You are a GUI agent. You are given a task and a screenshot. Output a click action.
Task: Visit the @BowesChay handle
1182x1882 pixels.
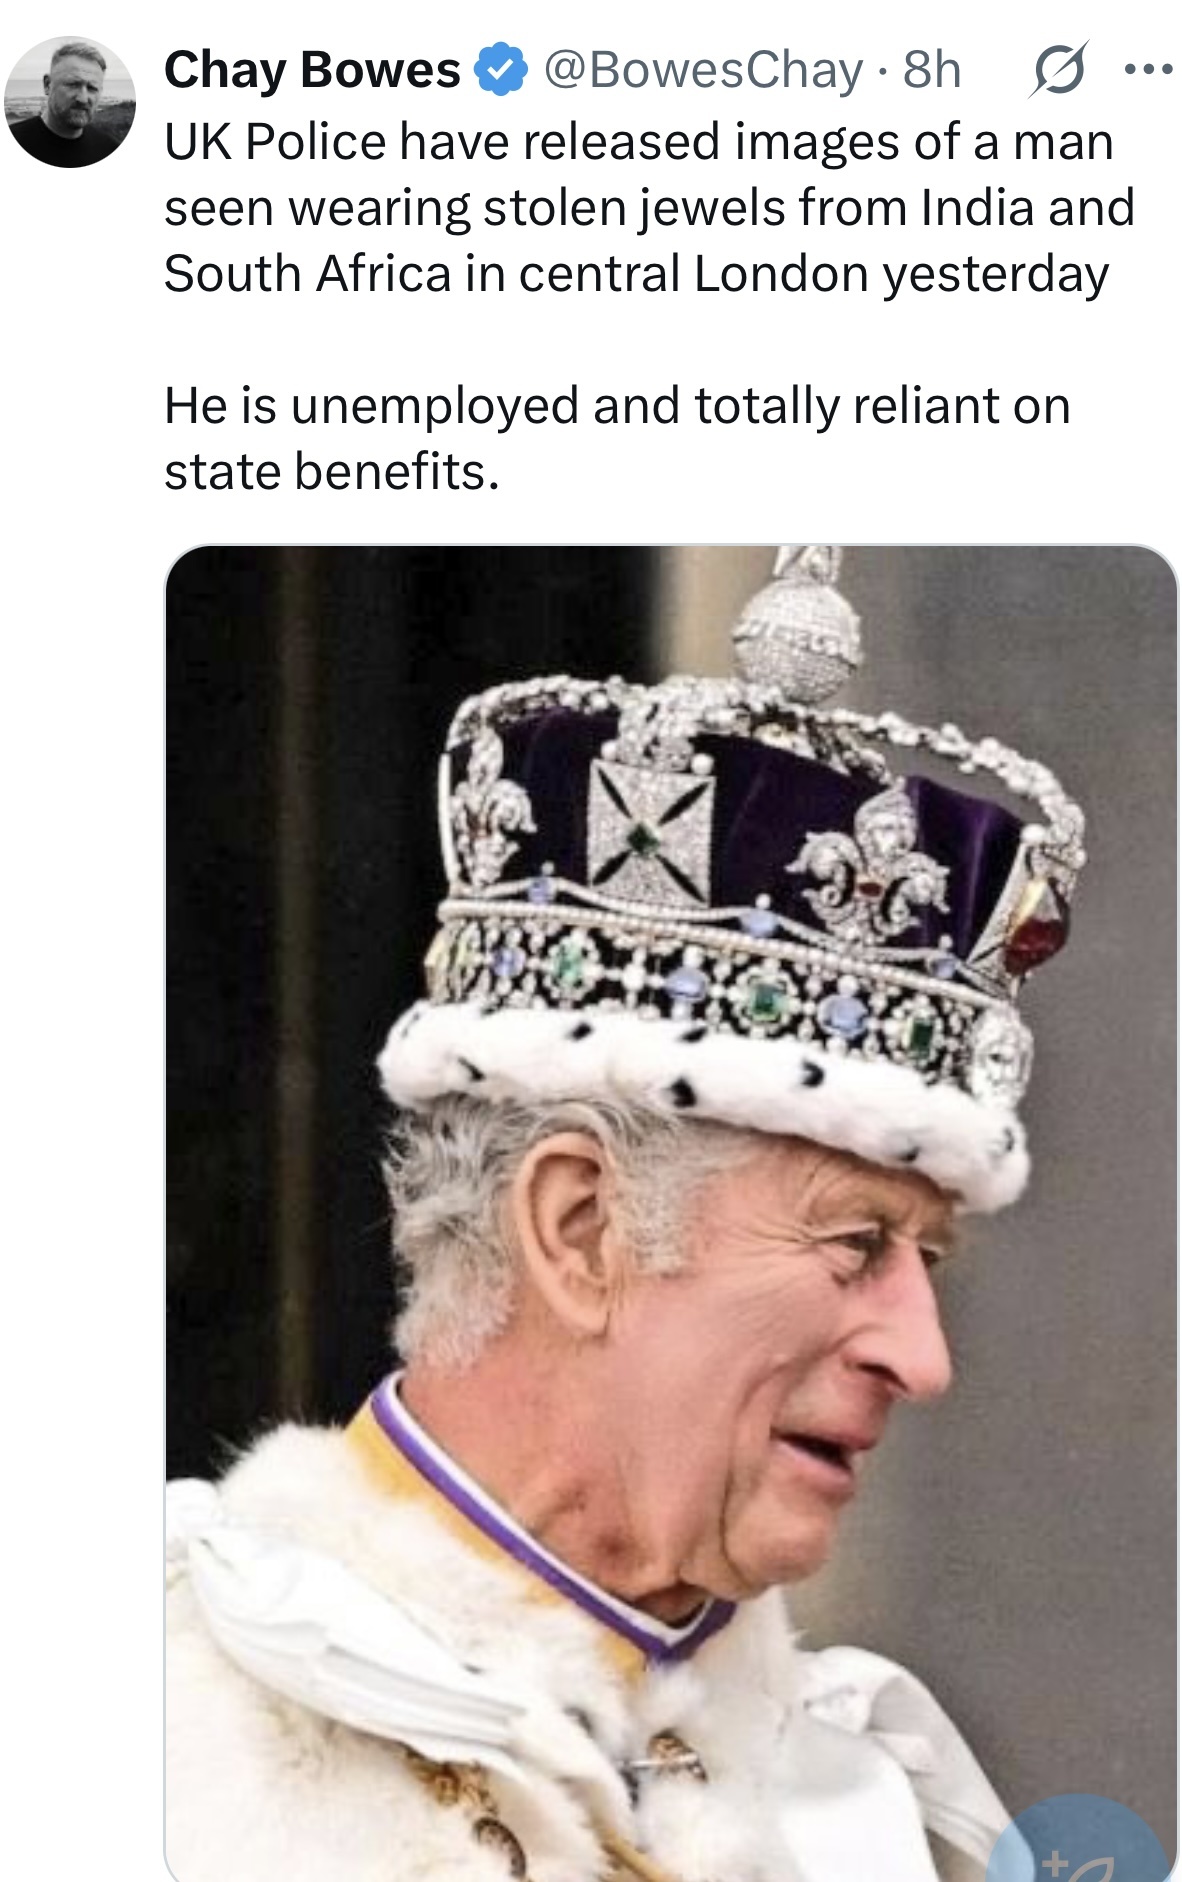[x=703, y=70]
